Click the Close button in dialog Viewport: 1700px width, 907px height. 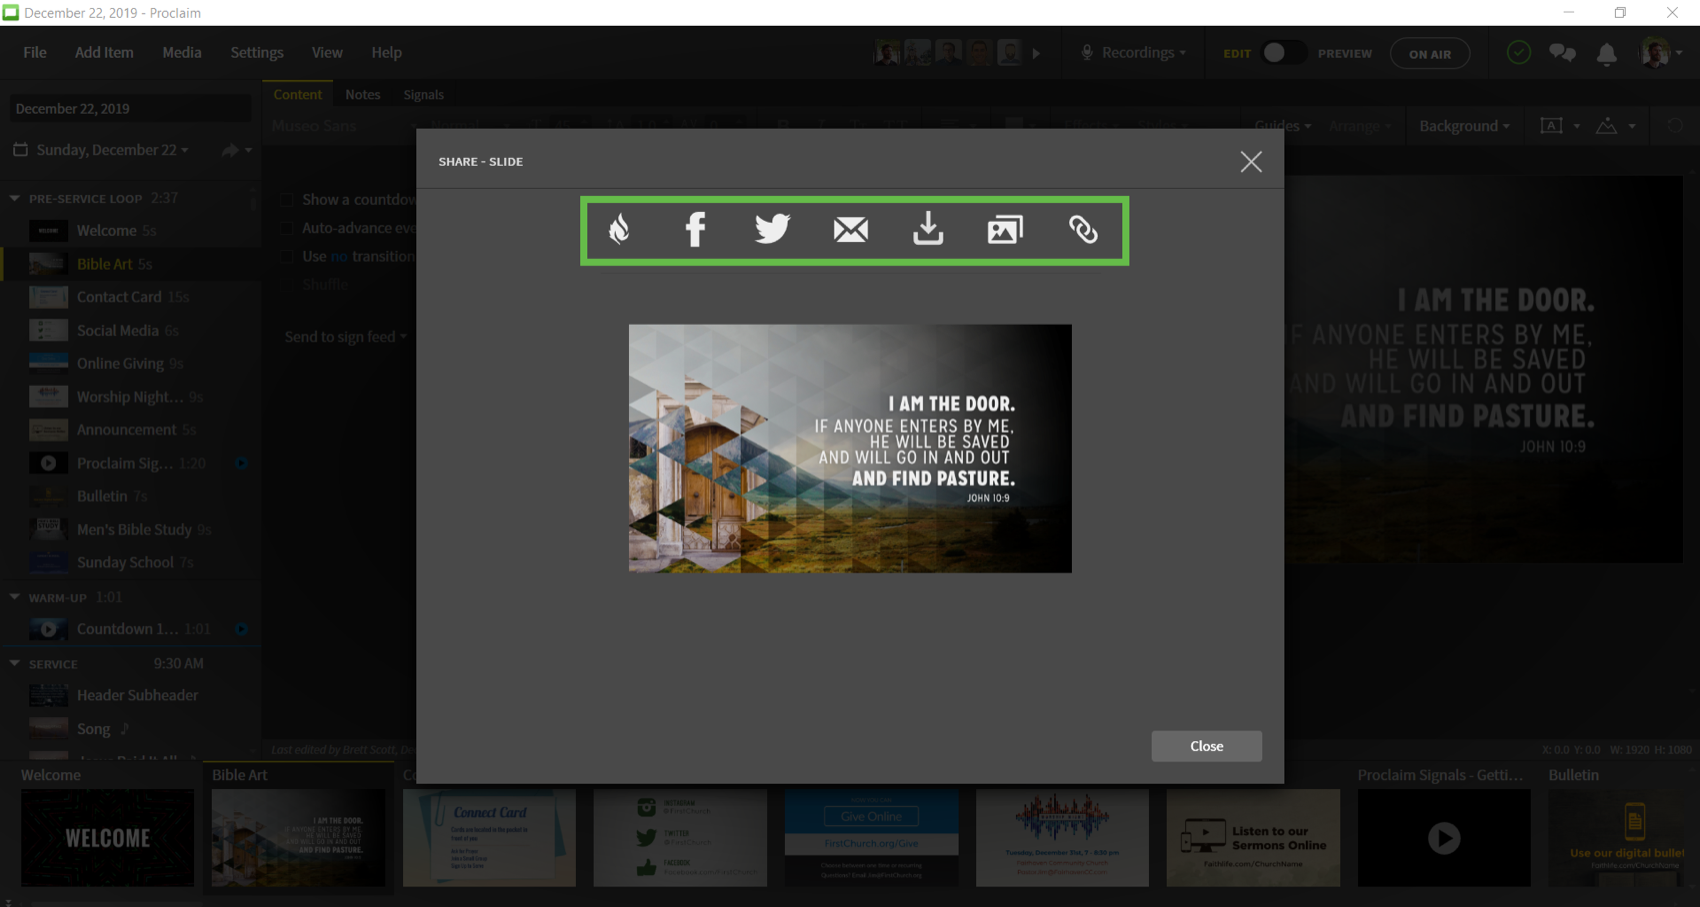[x=1206, y=746]
